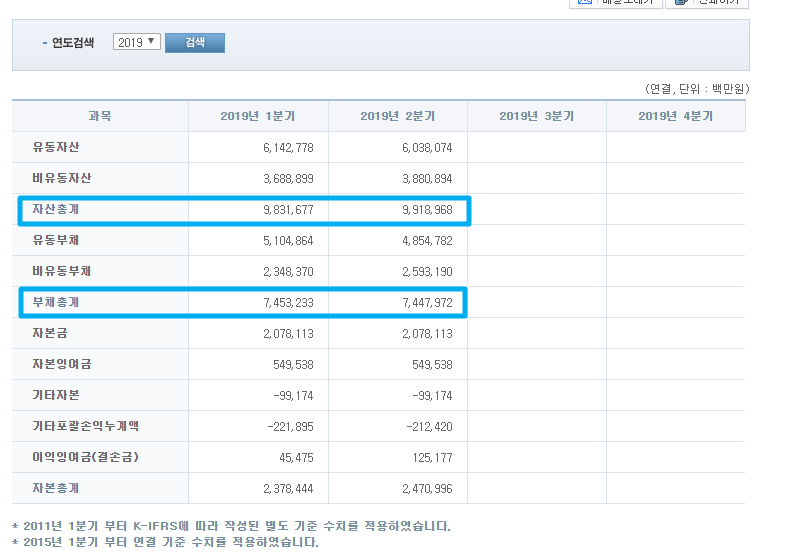Click the 2011년 1분기 K-IFRS footnote

[x=231, y=526]
